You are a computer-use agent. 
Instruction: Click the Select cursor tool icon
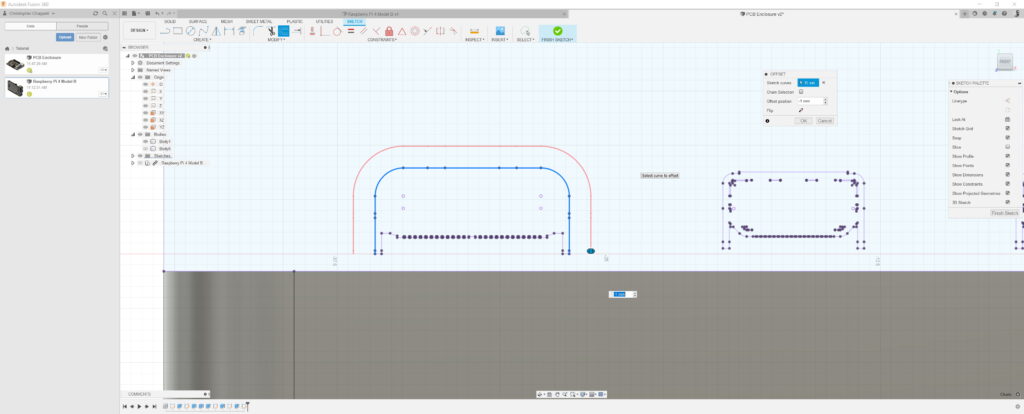[525, 31]
